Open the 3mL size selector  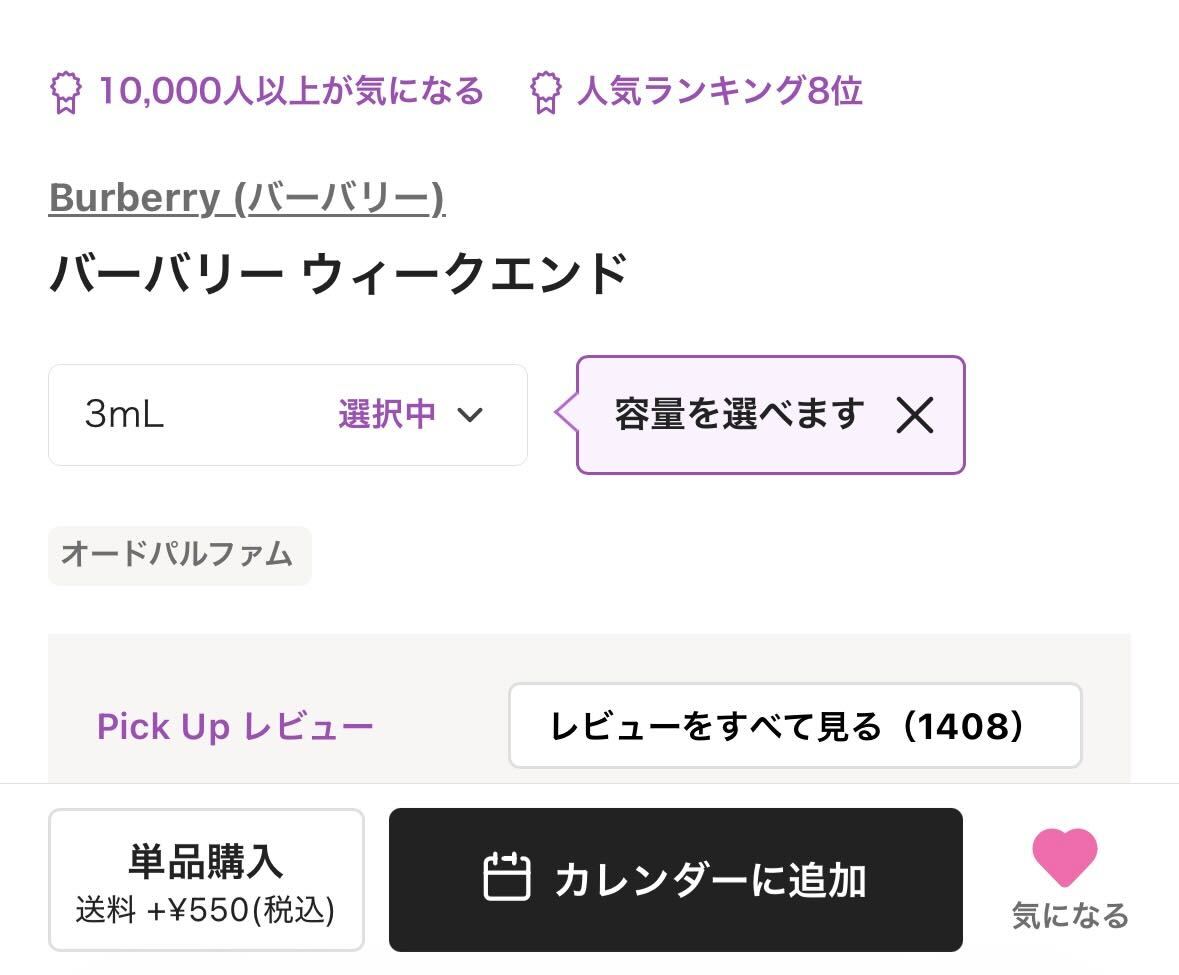pos(125,414)
